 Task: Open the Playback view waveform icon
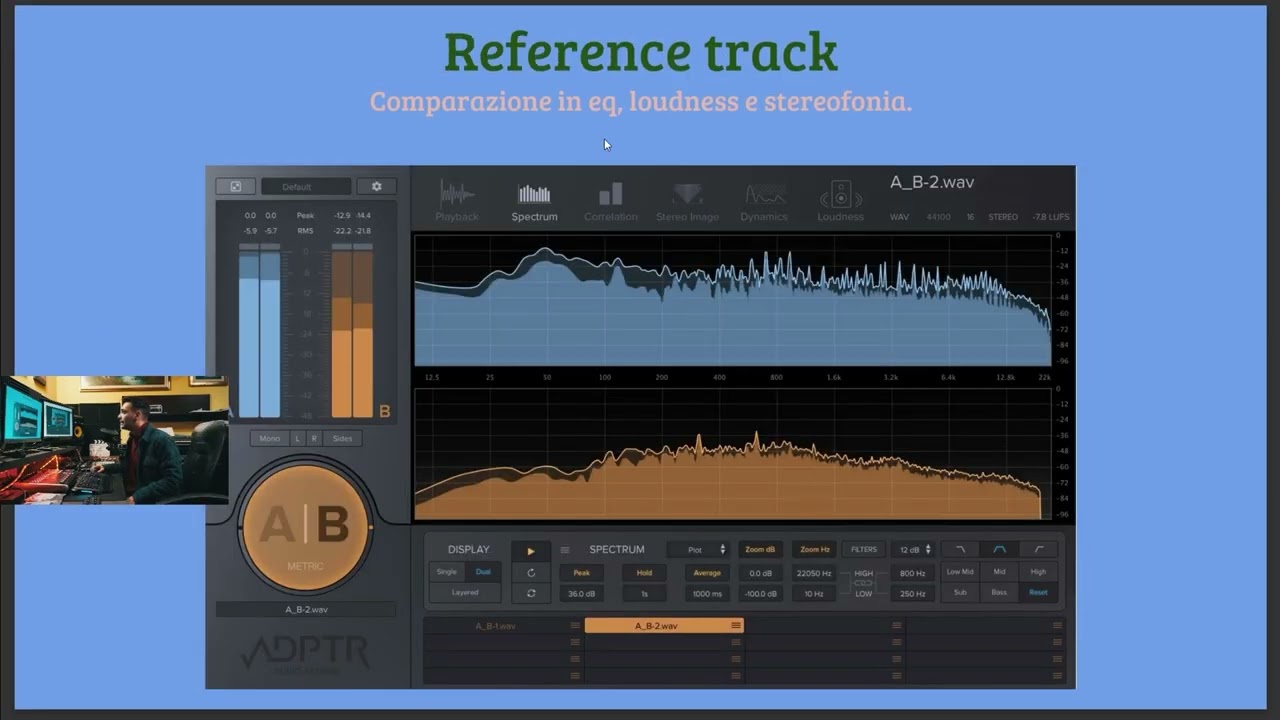coord(457,194)
